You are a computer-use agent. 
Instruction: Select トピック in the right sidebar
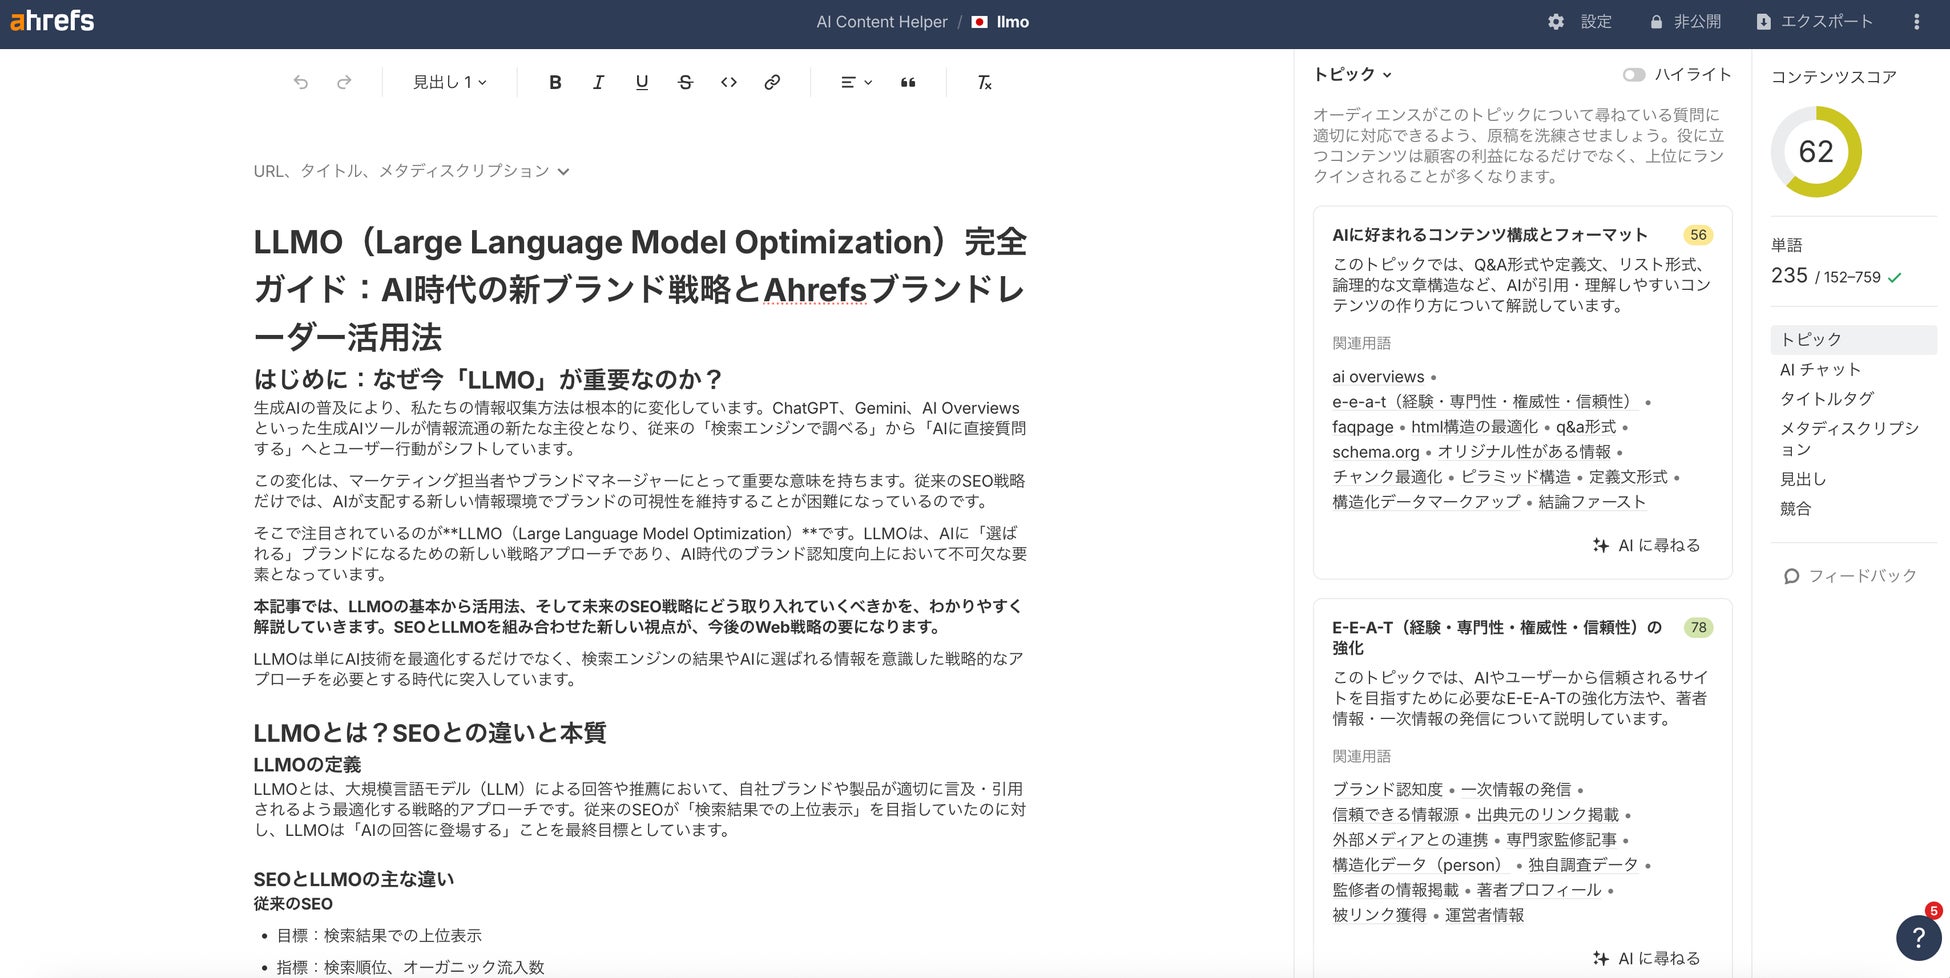tap(1853, 340)
